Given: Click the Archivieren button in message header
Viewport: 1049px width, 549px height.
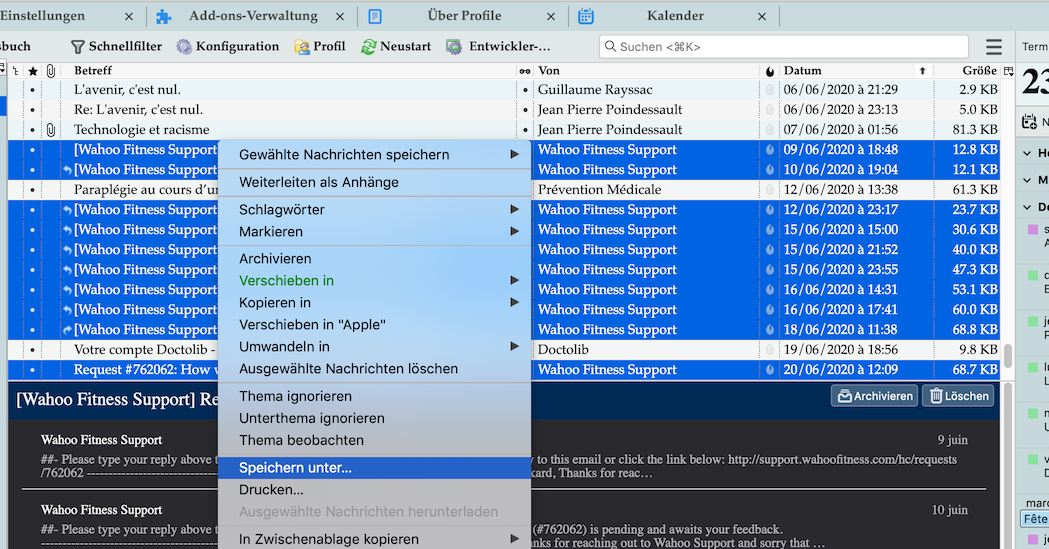Looking at the screenshot, I should (x=874, y=396).
